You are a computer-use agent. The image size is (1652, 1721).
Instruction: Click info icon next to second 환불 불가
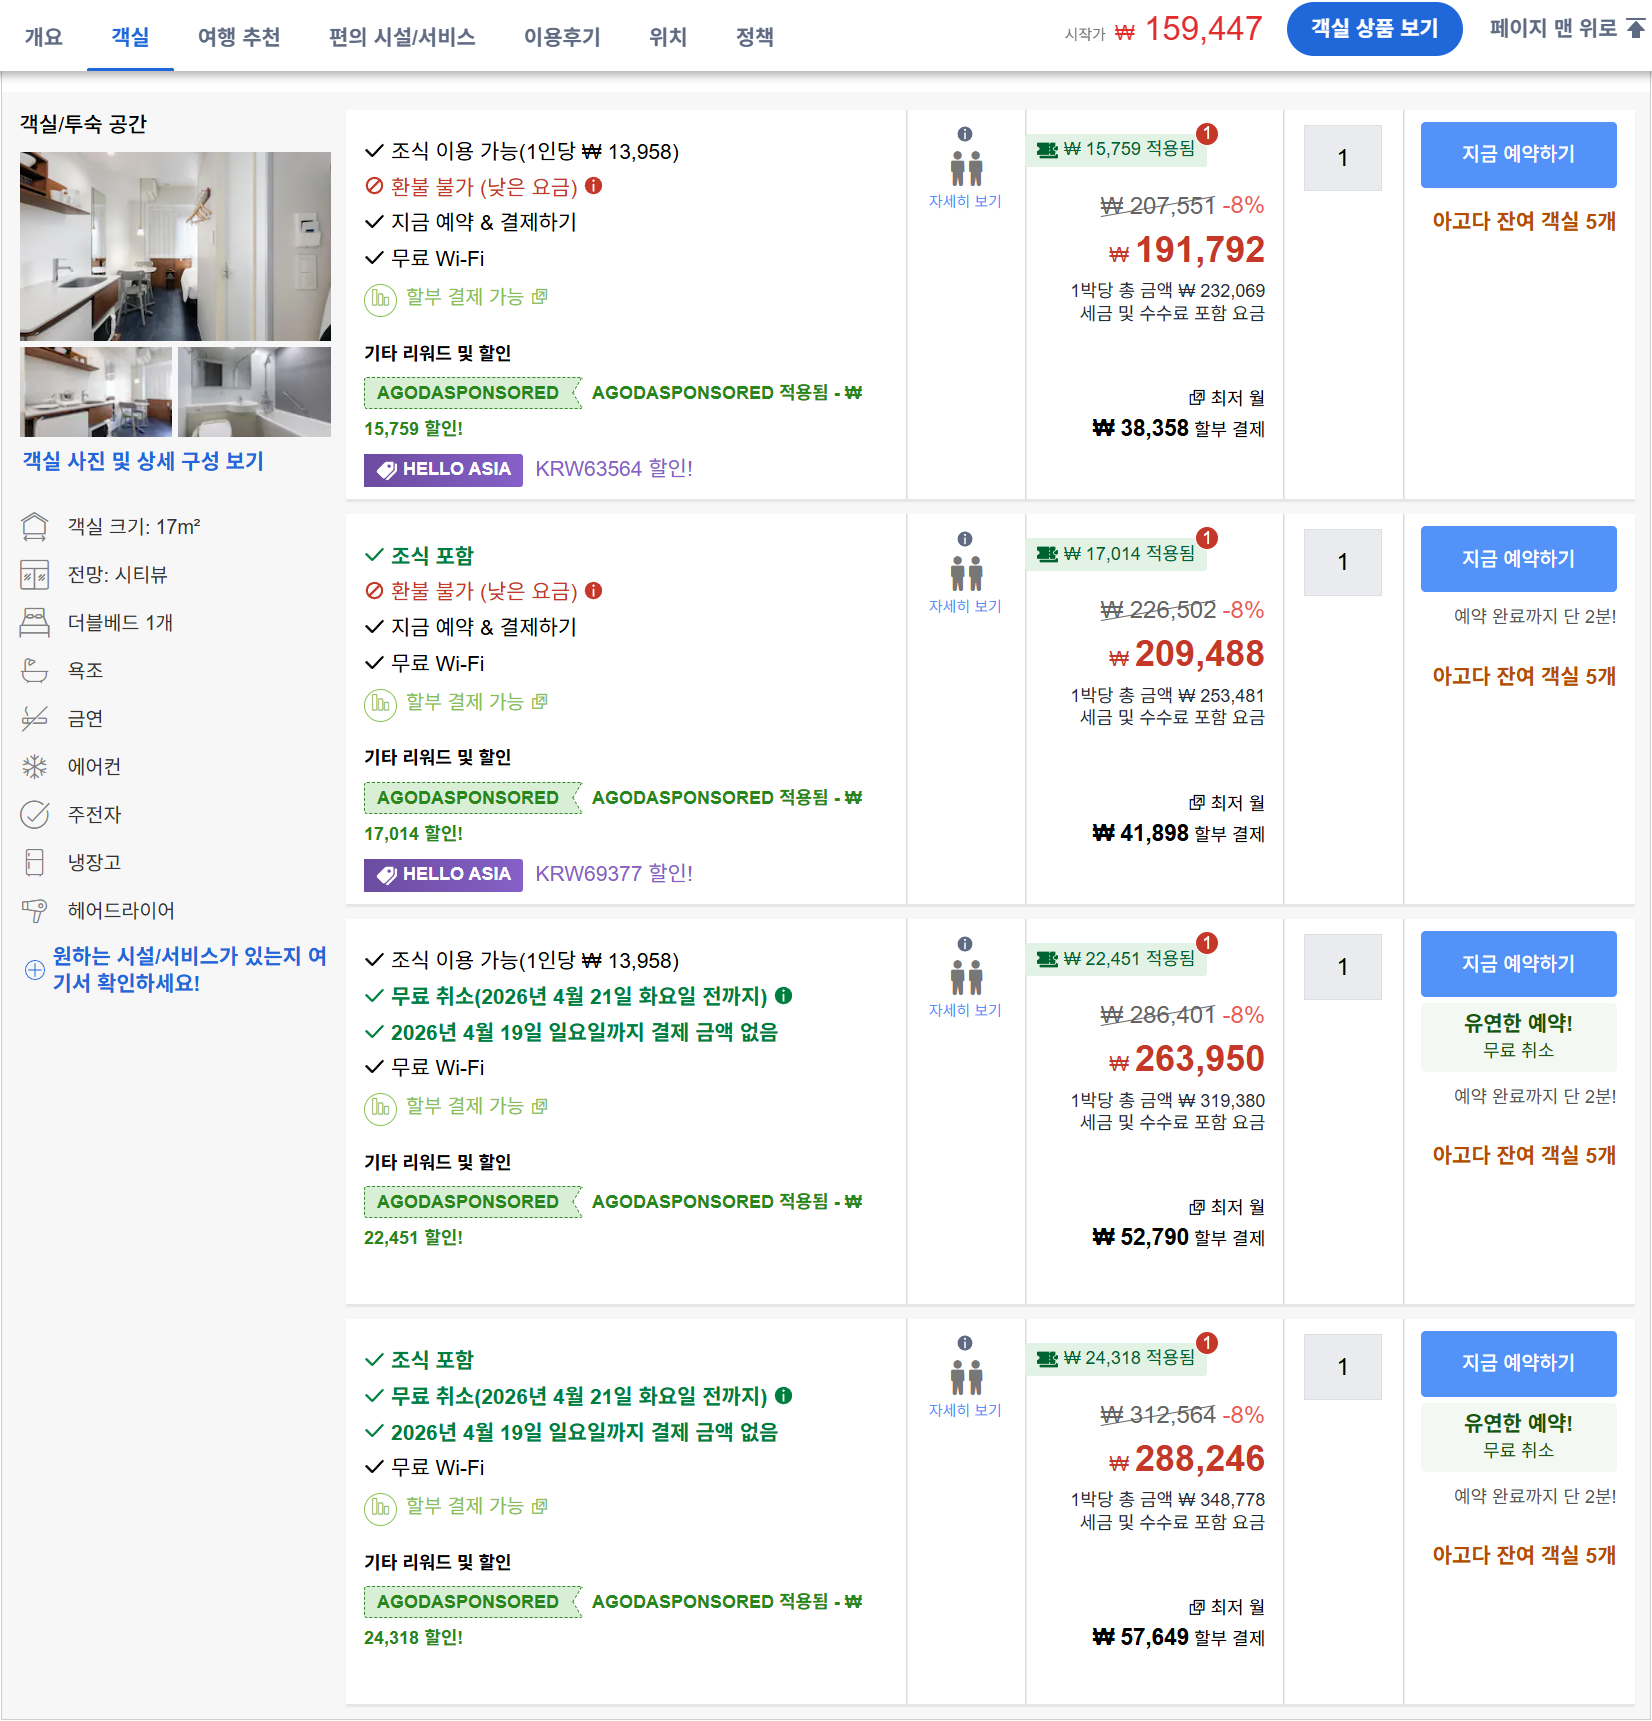point(594,591)
